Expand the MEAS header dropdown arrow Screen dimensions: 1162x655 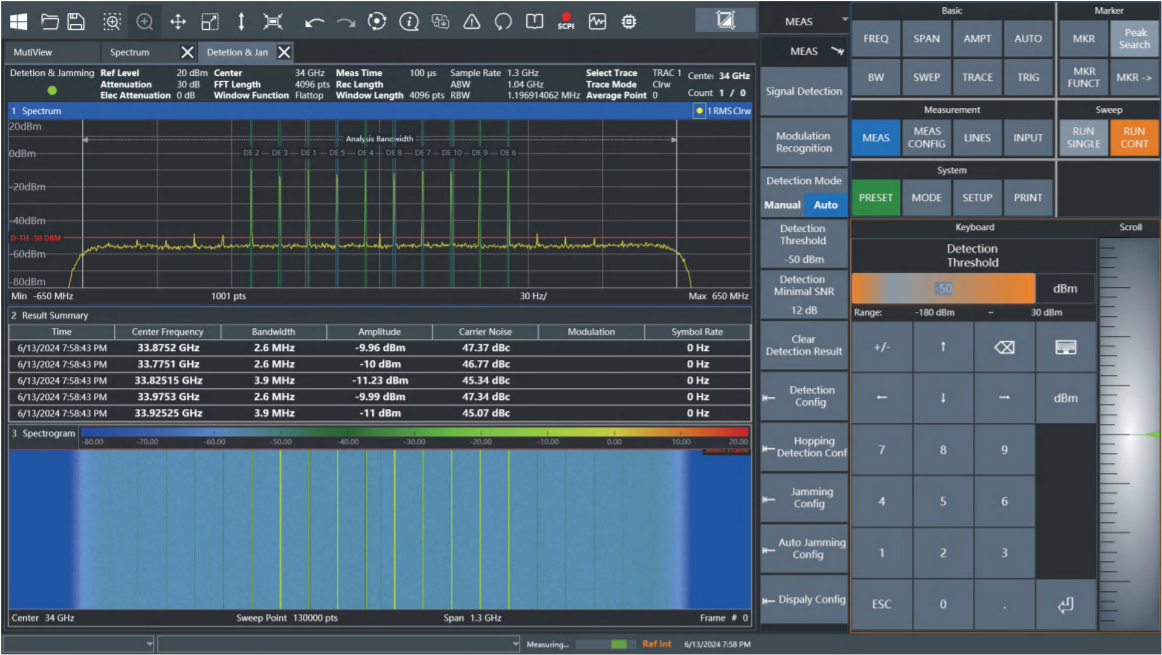[x=843, y=19]
